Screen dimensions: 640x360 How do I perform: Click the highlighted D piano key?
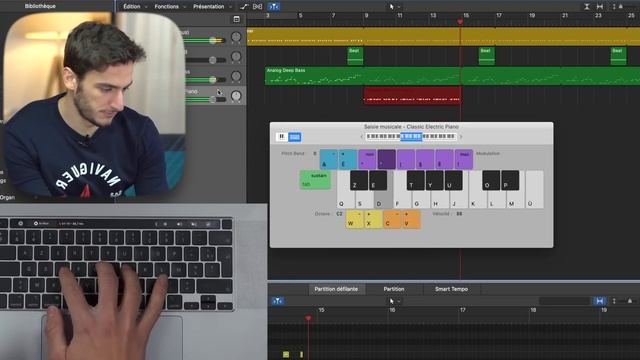384,200
